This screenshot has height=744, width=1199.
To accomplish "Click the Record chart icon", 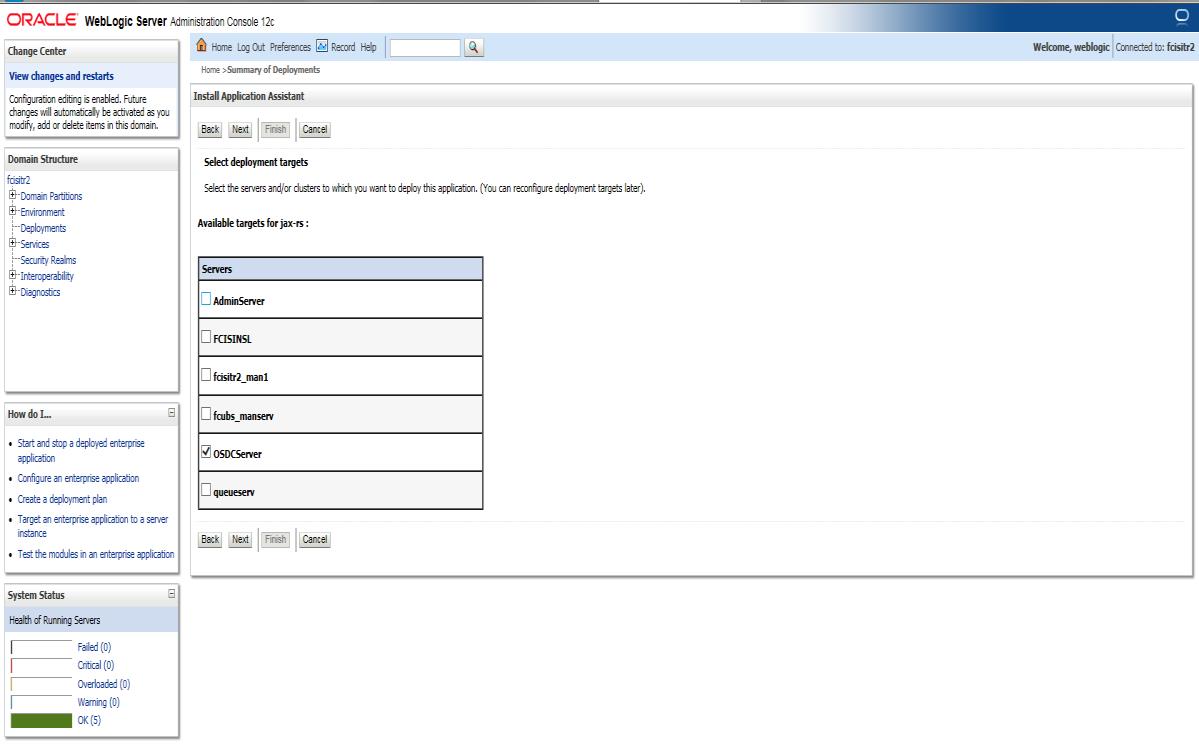I will tap(322, 46).
